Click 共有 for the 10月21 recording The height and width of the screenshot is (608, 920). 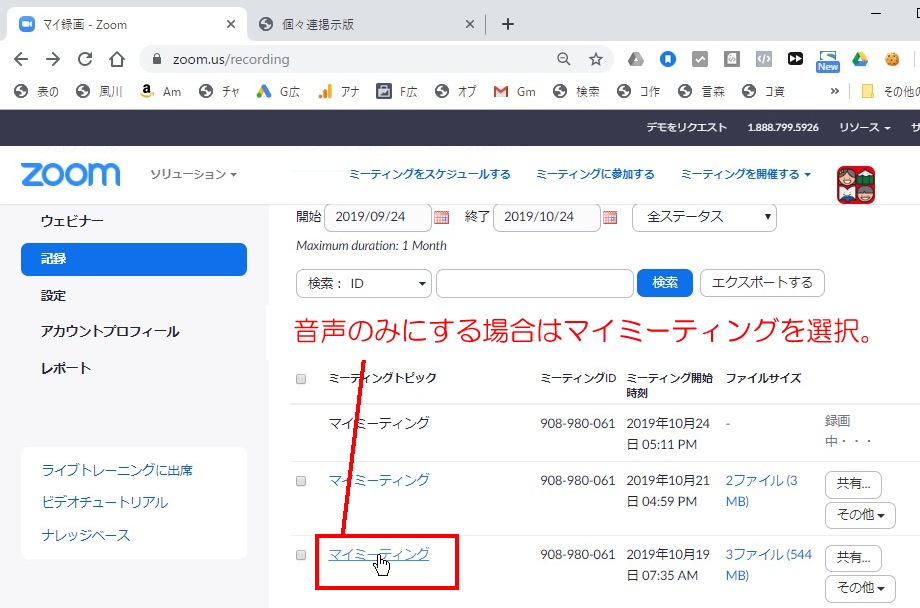pyautogui.click(x=853, y=484)
